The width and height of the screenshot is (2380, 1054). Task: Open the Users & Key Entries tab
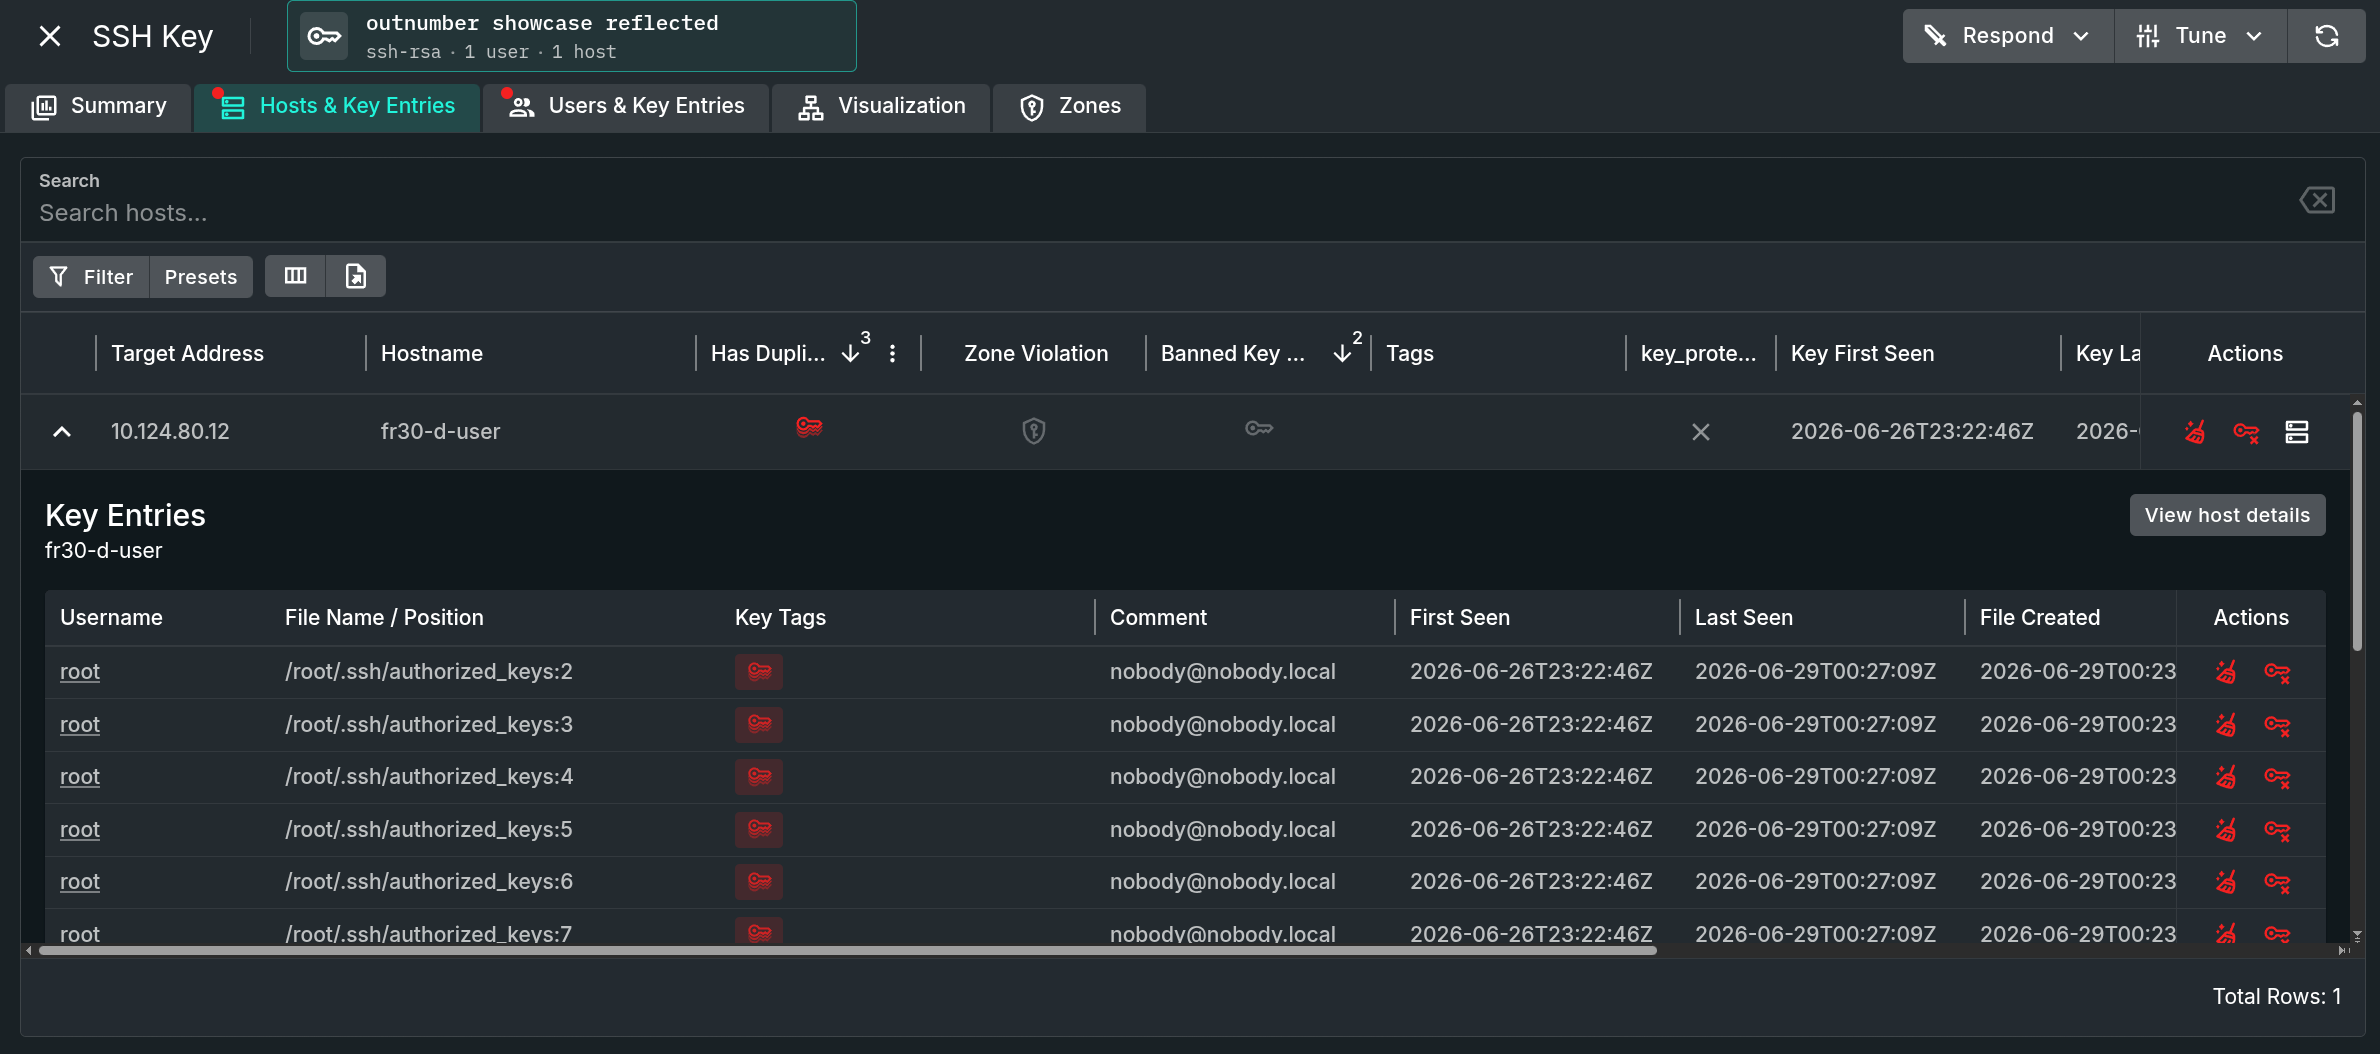tap(626, 106)
